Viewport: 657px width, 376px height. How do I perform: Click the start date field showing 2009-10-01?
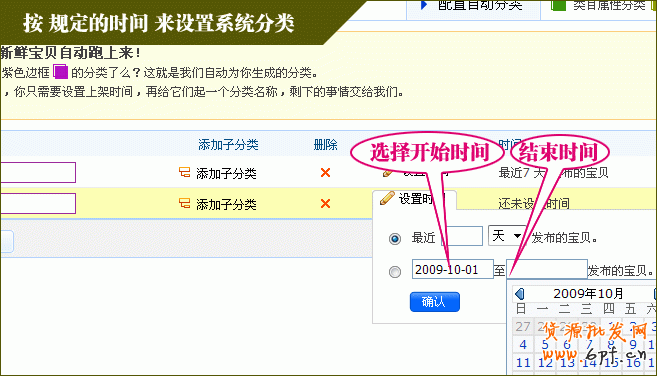tap(453, 269)
